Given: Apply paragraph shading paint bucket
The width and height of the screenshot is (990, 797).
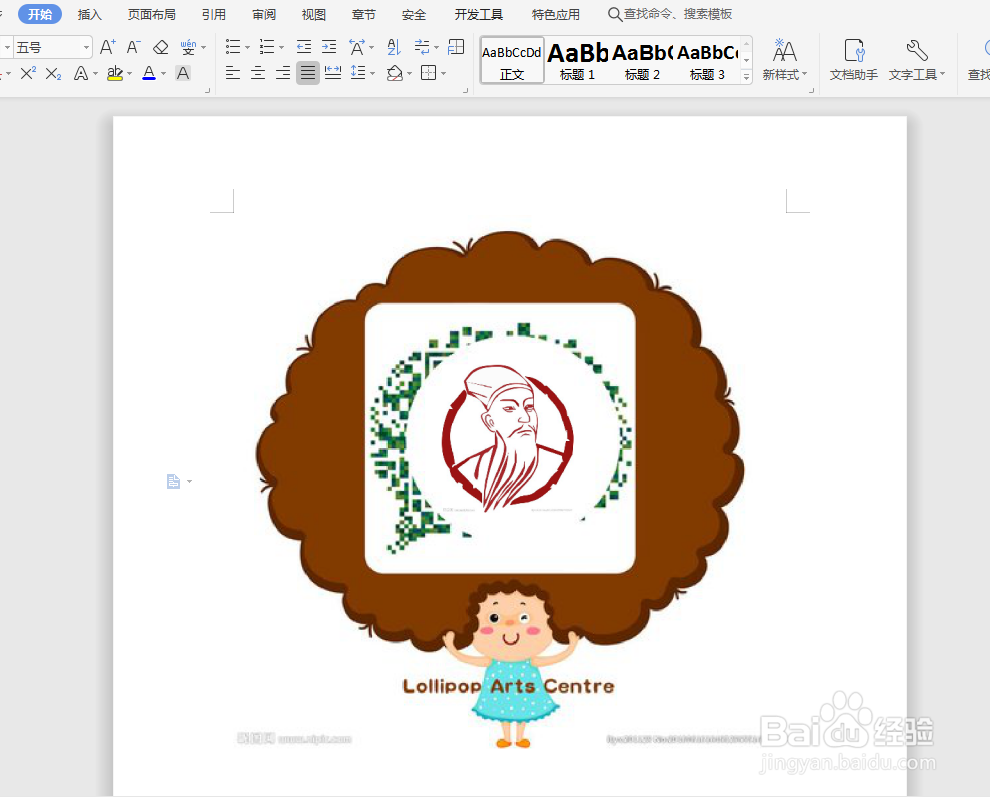Looking at the screenshot, I should click(x=395, y=73).
